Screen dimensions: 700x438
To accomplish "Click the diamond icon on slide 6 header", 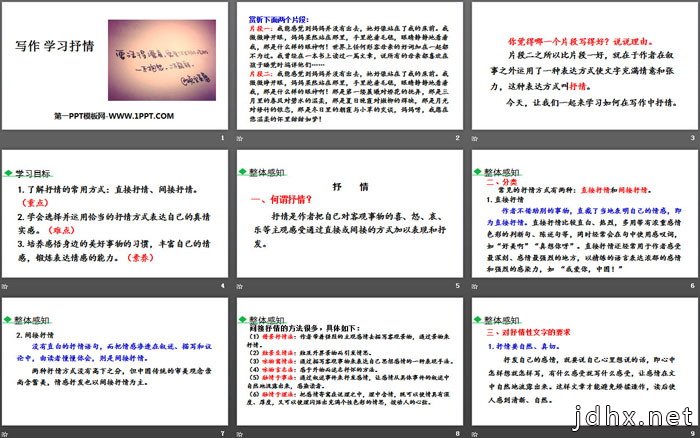I will (477, 159).
